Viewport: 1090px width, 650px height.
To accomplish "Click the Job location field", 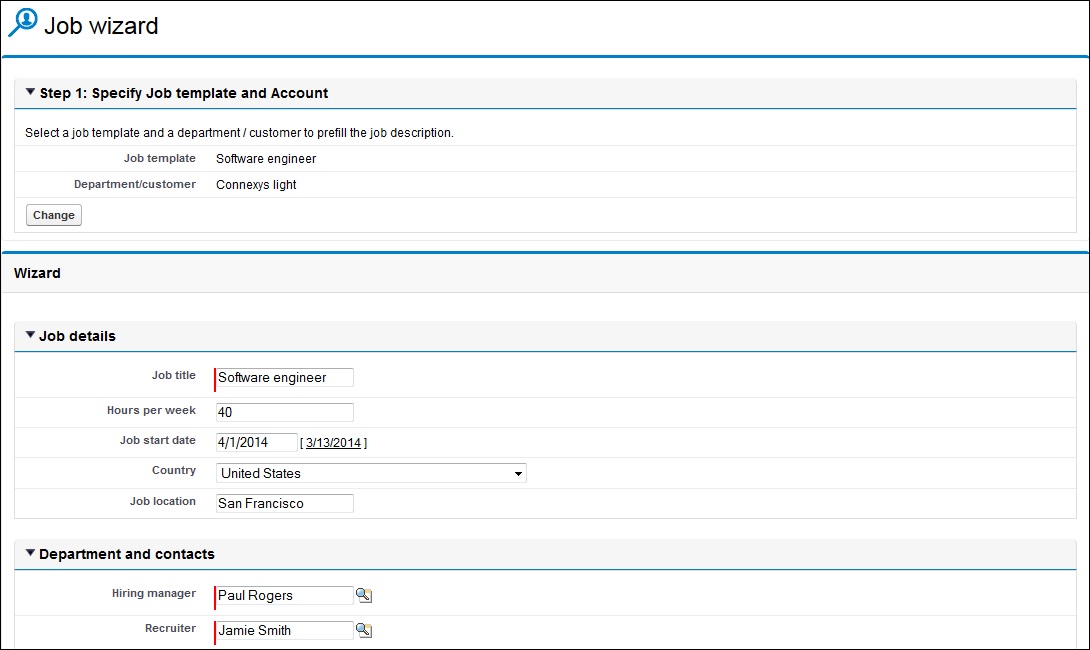I will click(x=284, y=503).
